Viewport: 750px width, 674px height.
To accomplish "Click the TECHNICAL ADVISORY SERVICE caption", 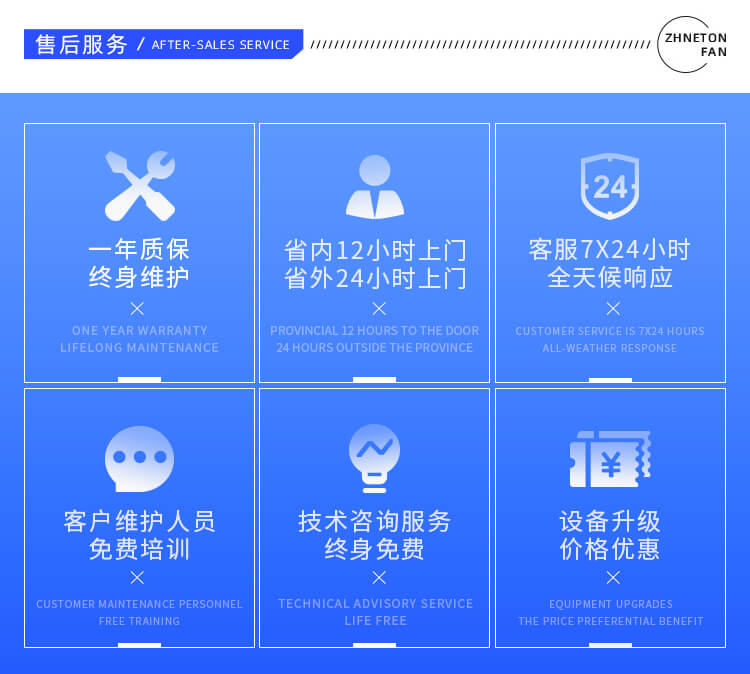I will point(375,604).
